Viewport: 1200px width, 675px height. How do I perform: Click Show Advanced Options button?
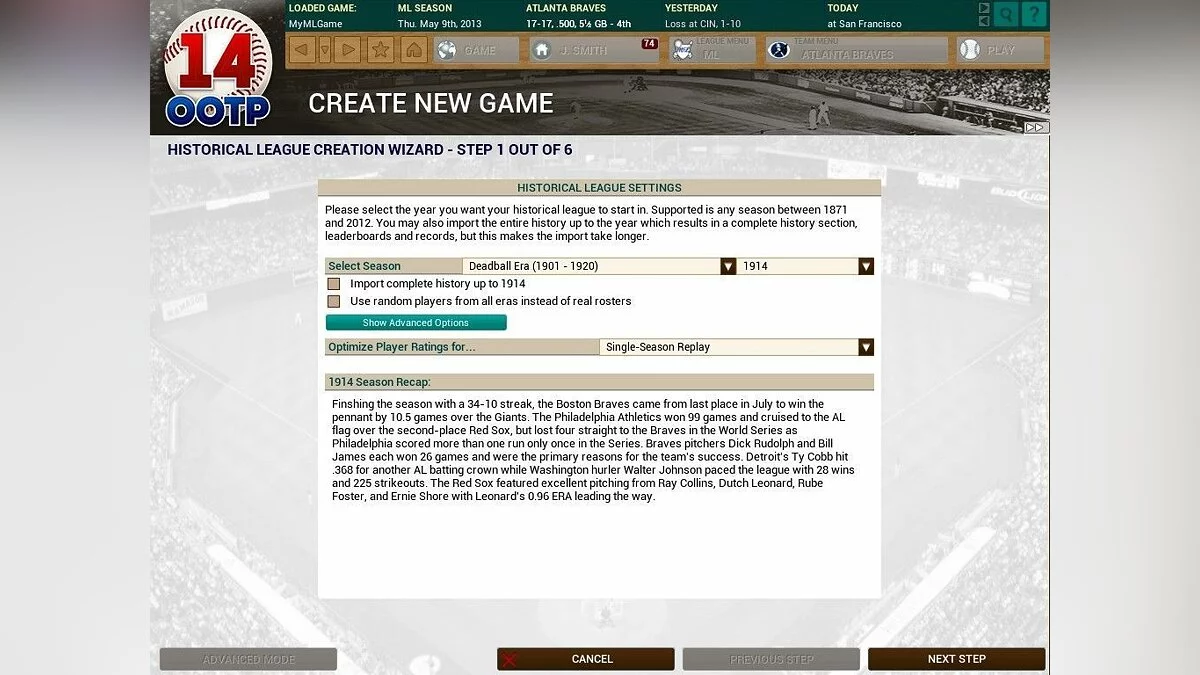click(416, 323)
